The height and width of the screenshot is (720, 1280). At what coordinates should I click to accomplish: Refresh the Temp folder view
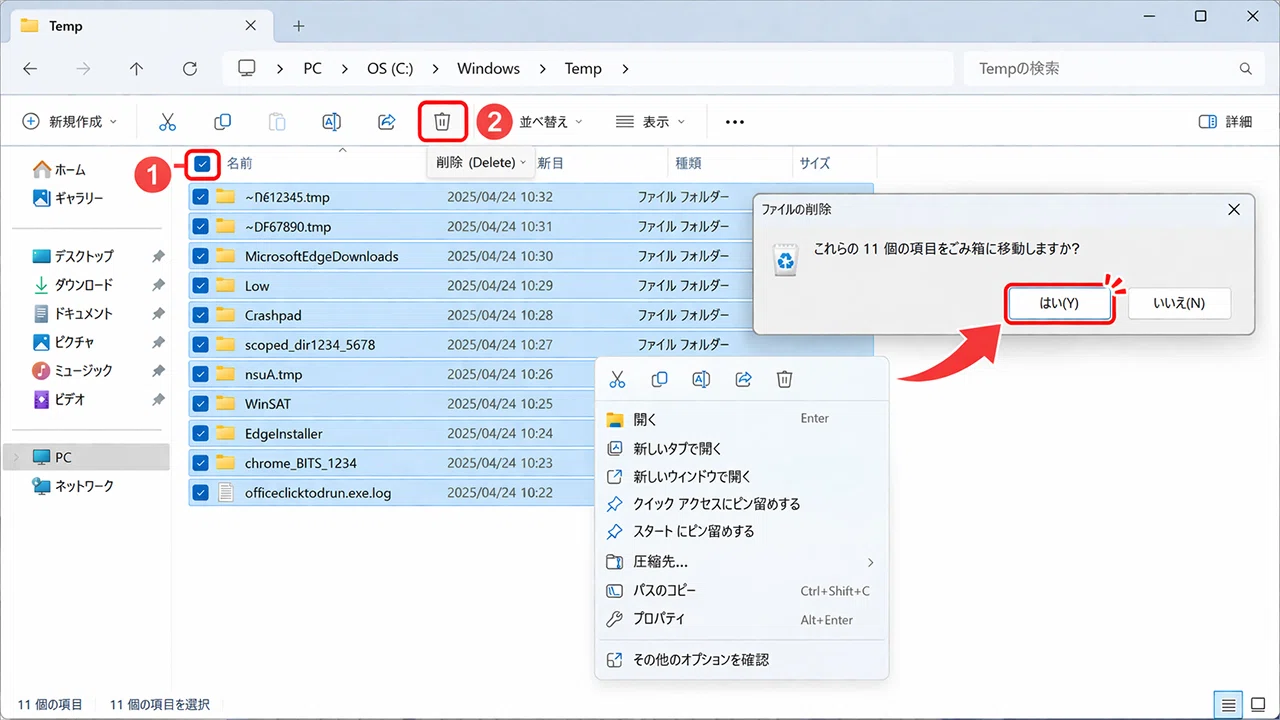click(x=190, y=69)
